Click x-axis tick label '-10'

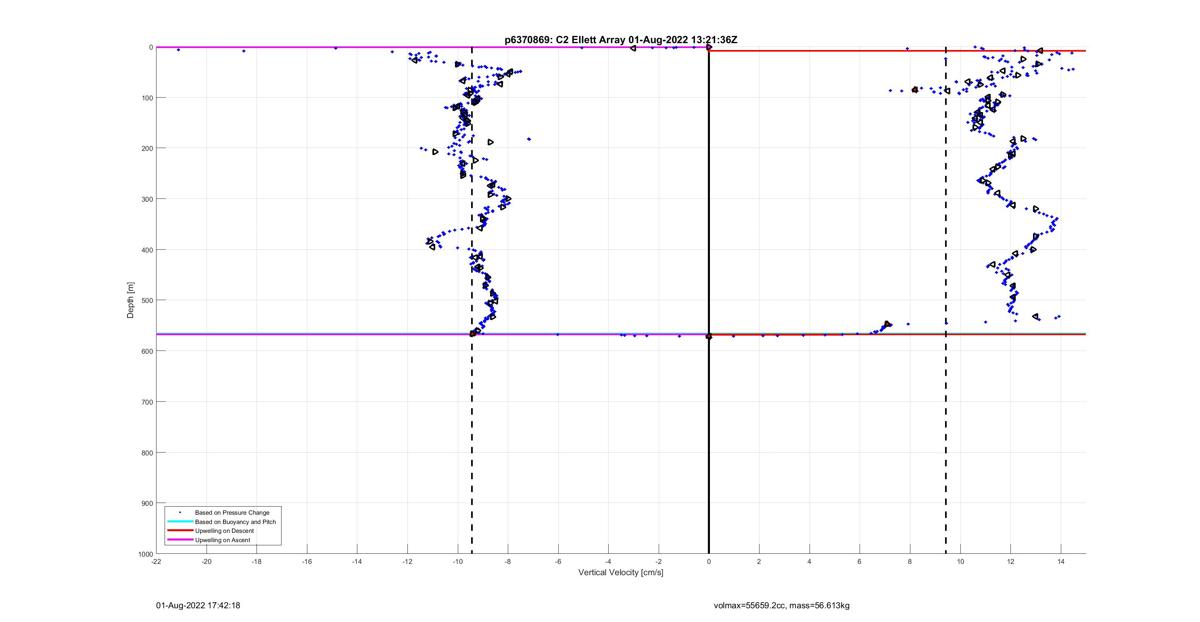click(x=458, y=561)
